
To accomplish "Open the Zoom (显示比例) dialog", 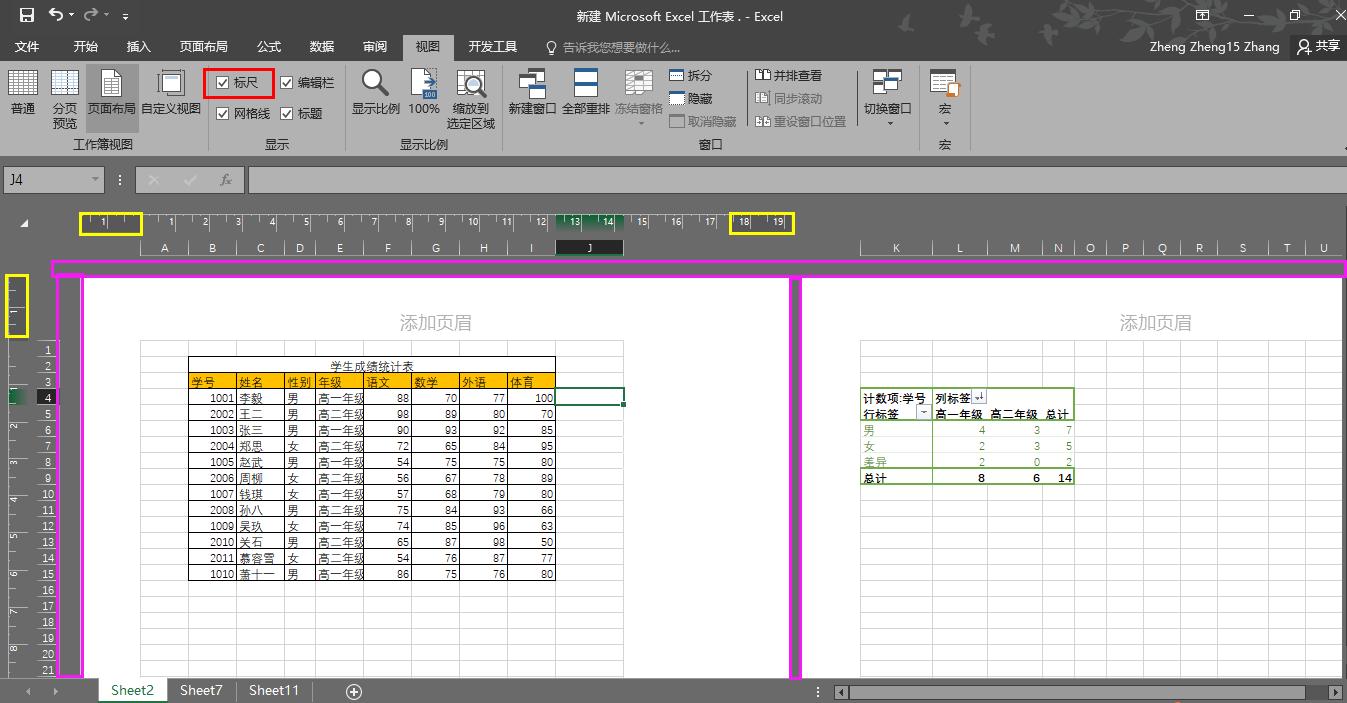I will click(376, 93).
